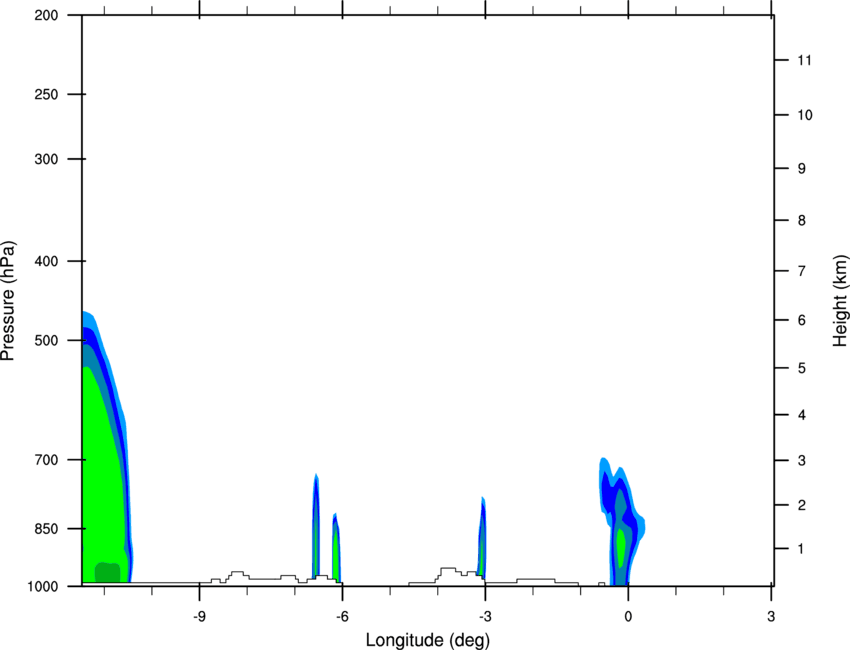Click the 0 longitude tick label
850x650 pixels.
click(628, 617)
